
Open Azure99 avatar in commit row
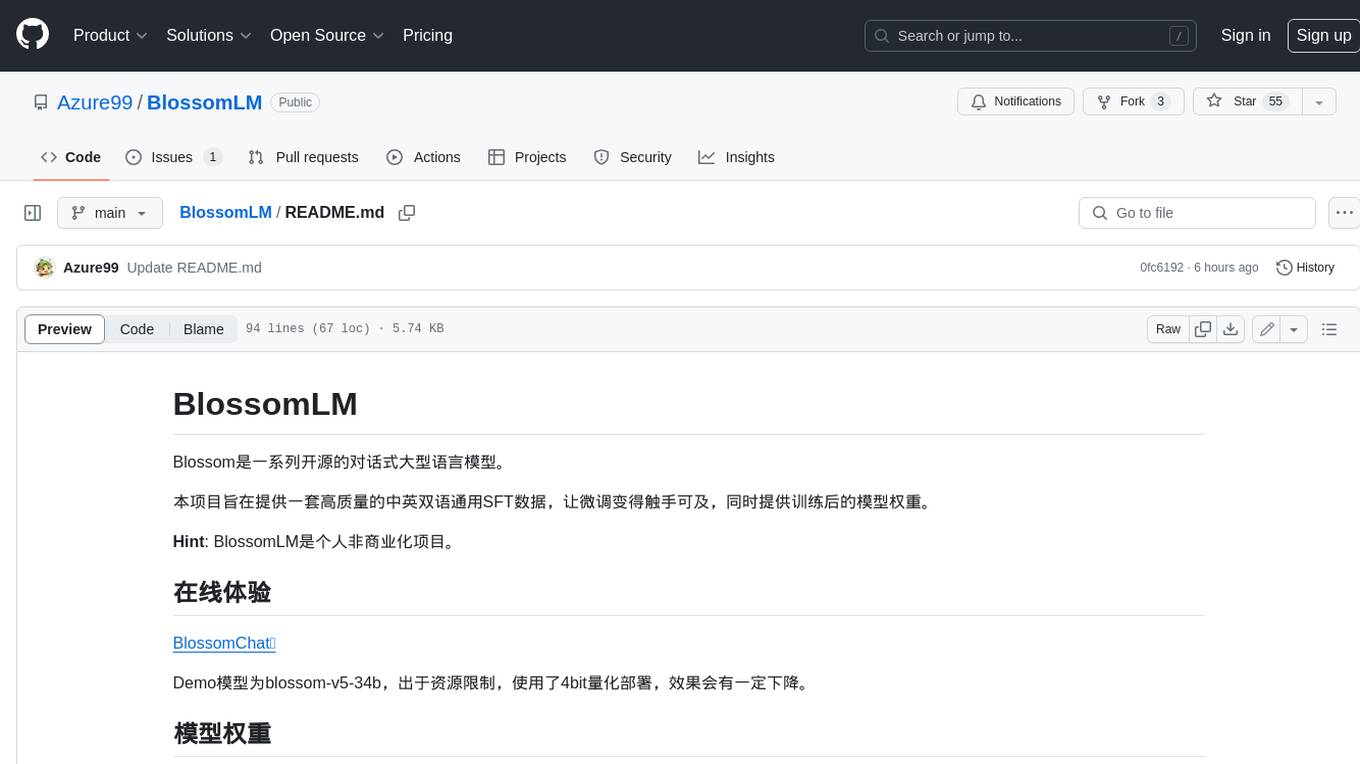[44, 268]
